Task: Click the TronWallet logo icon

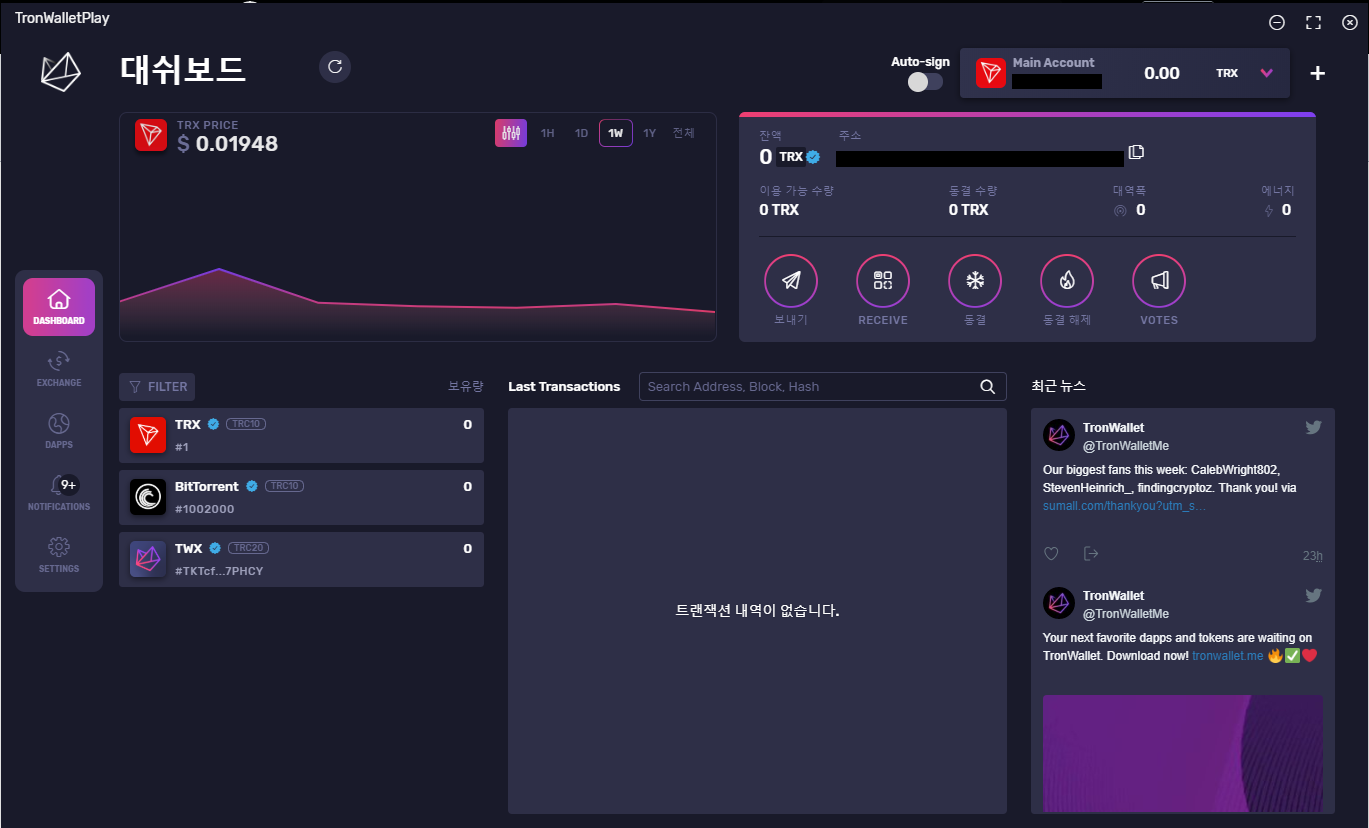Action: coord(60,72)
